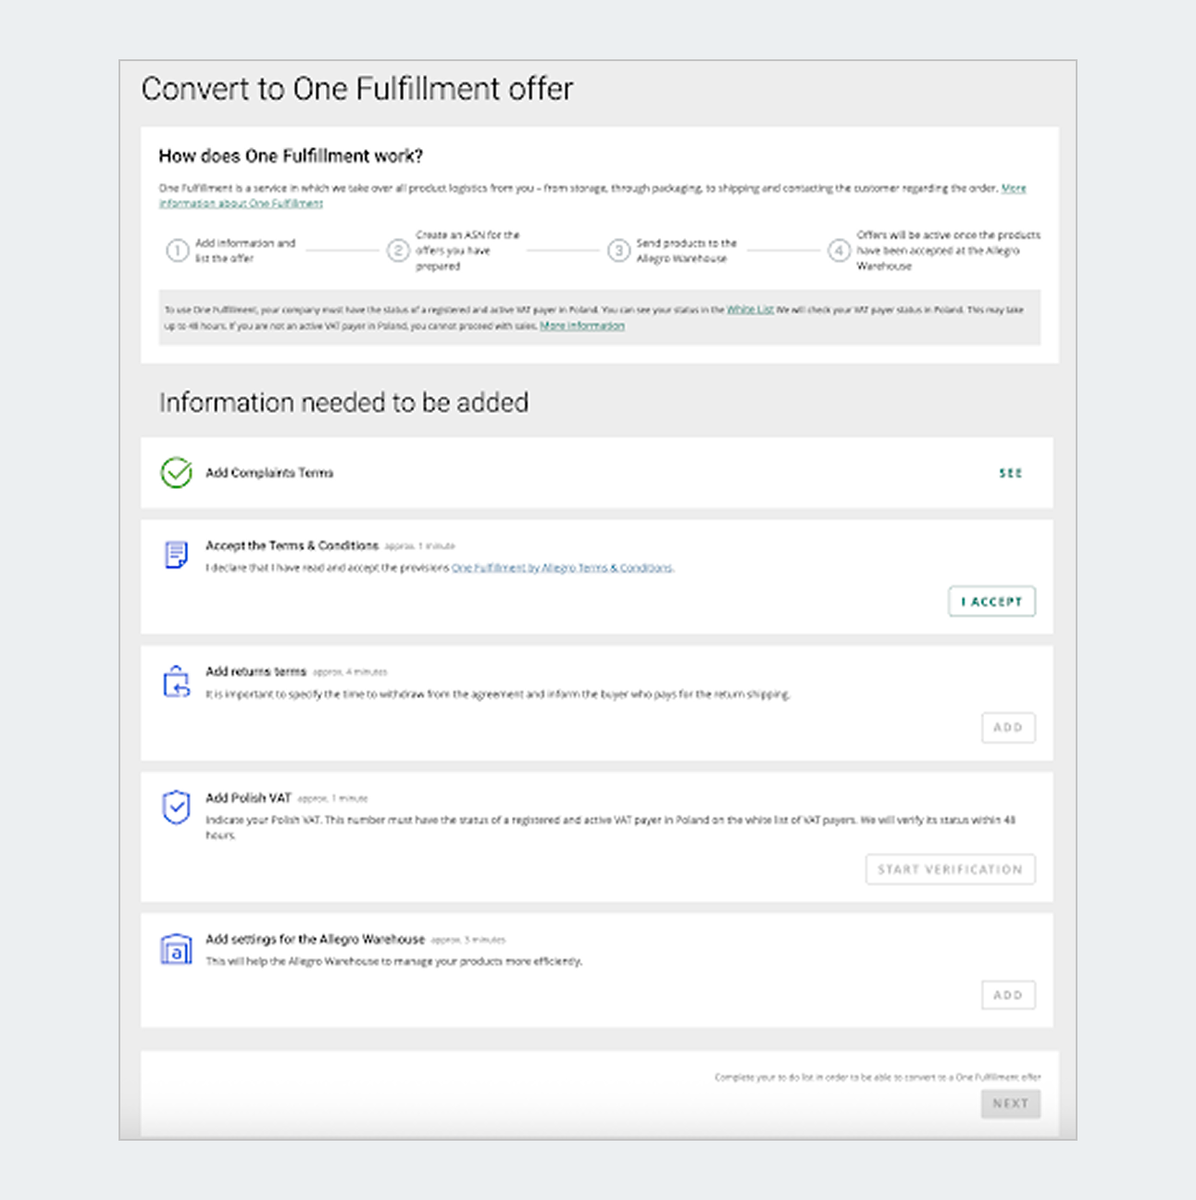1196x1200 pixels.
Task: Click step 4 circle about offers being active
Action: coord(840,251)
